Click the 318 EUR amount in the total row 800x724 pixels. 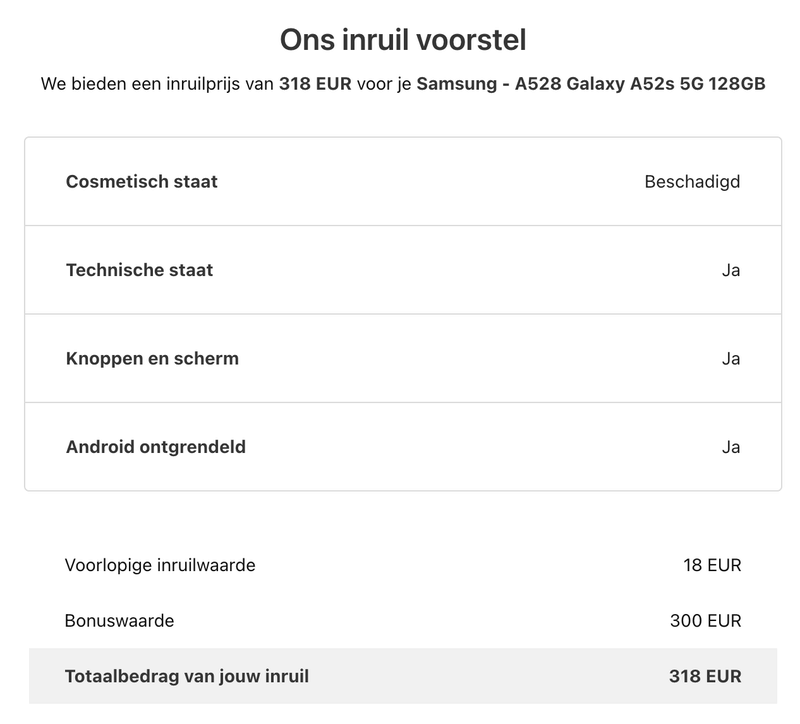pyautogui.click(x=705, y=677)
